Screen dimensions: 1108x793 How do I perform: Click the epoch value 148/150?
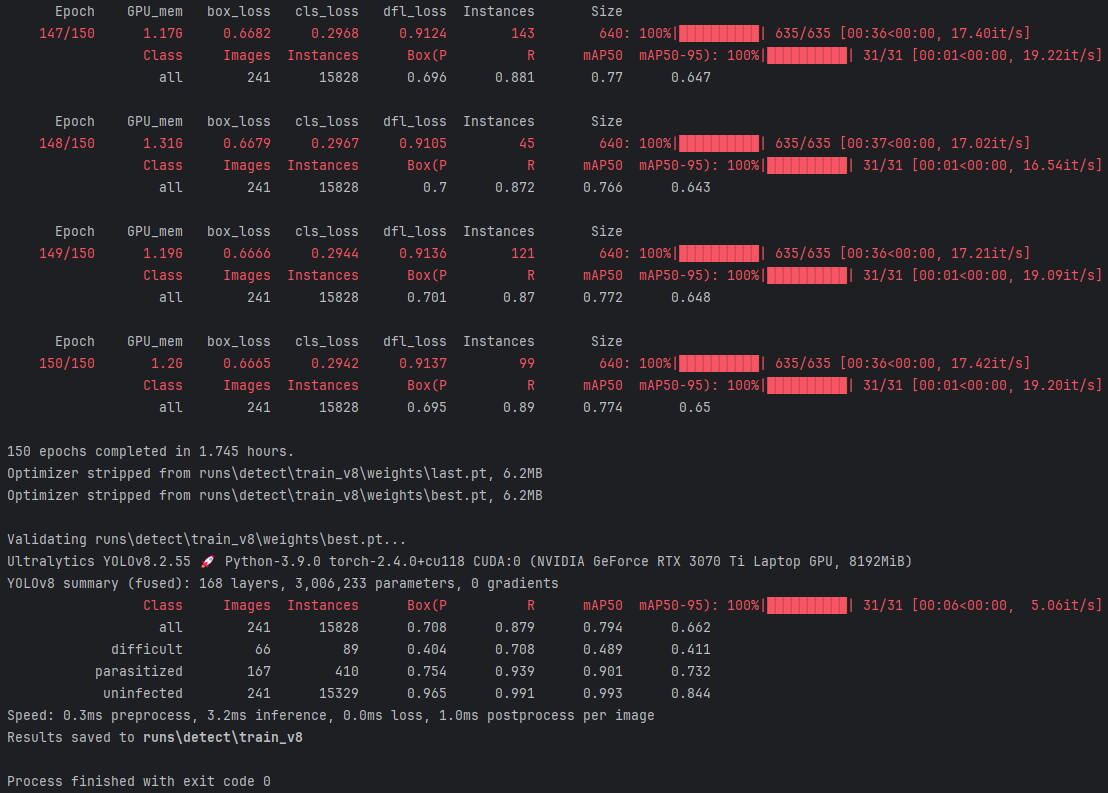(x=66, y=143)
